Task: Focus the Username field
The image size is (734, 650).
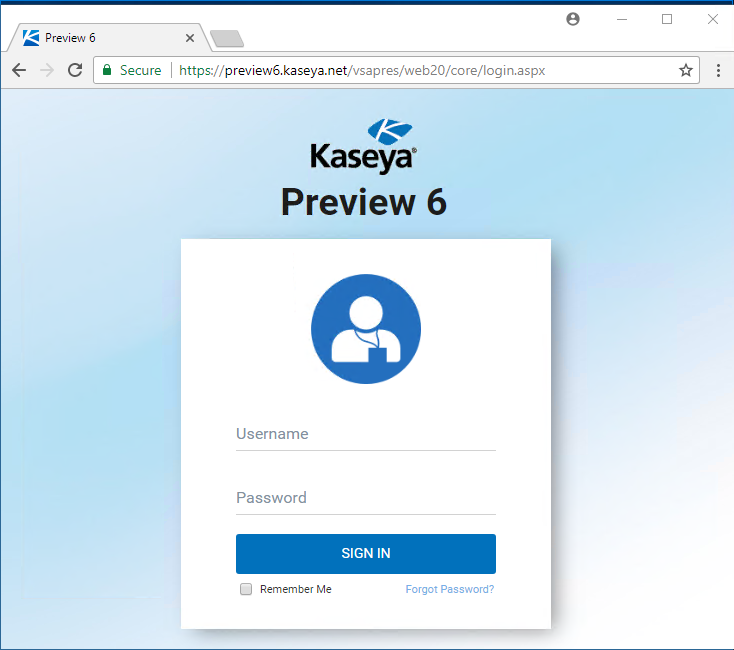Action: coord(366,435)
